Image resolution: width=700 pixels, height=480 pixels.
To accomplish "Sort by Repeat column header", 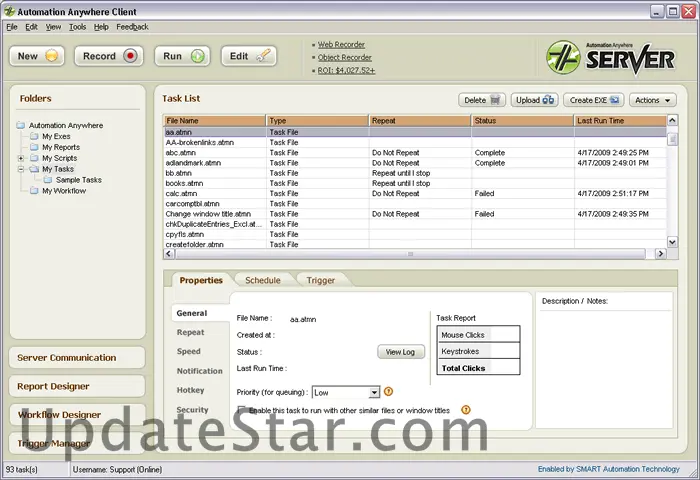I will coord(420,121).
